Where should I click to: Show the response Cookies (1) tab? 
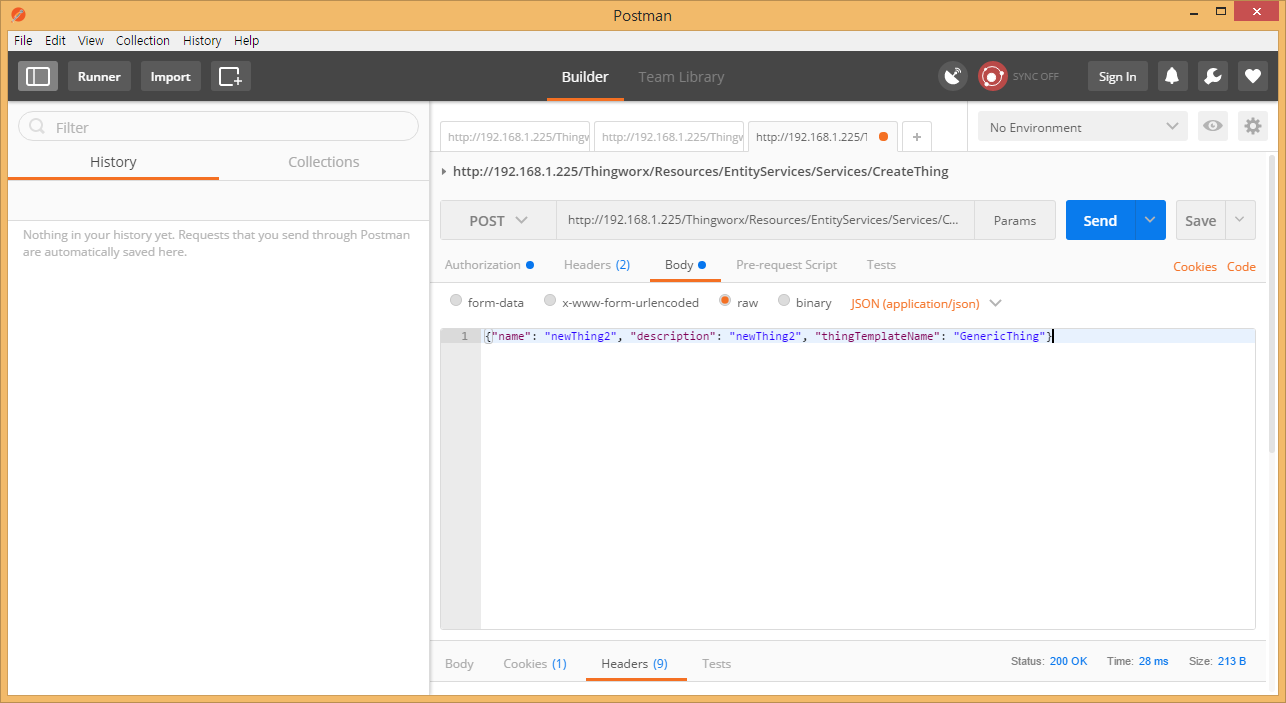(535, 663)
